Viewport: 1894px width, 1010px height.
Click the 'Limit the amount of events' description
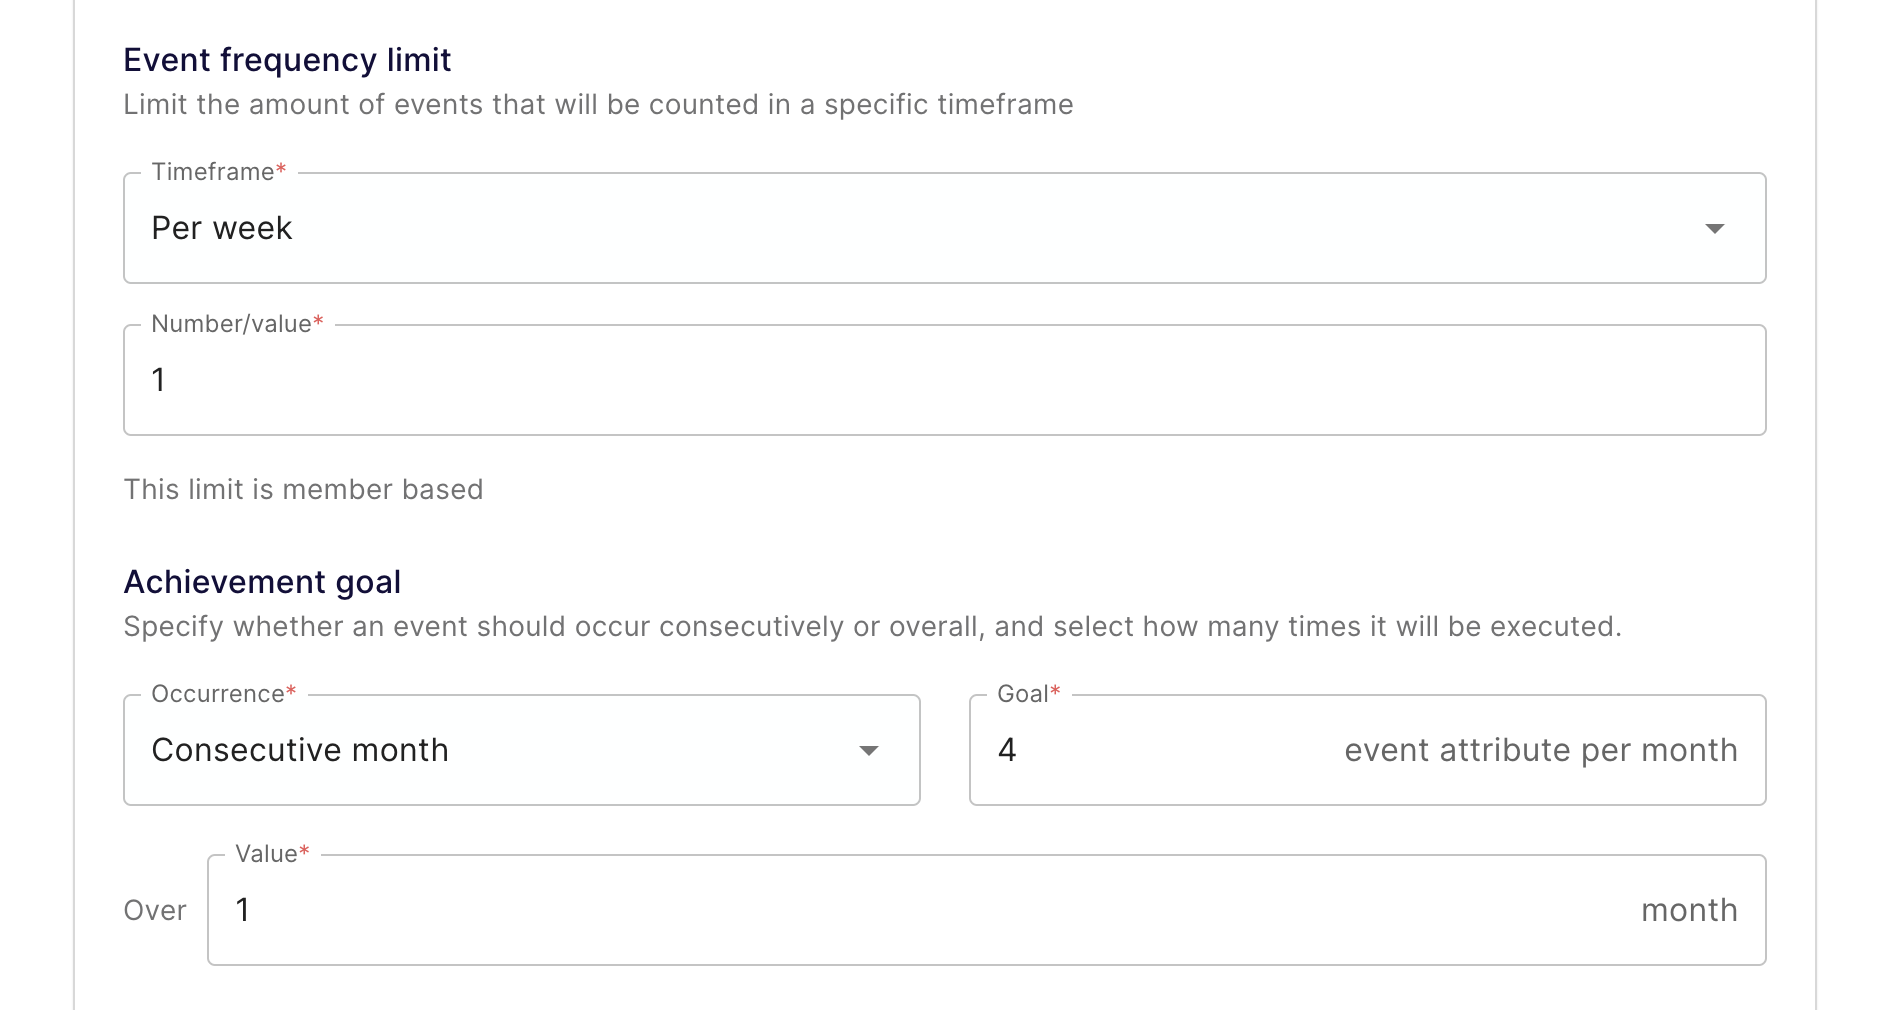click(x=598, y=105)
